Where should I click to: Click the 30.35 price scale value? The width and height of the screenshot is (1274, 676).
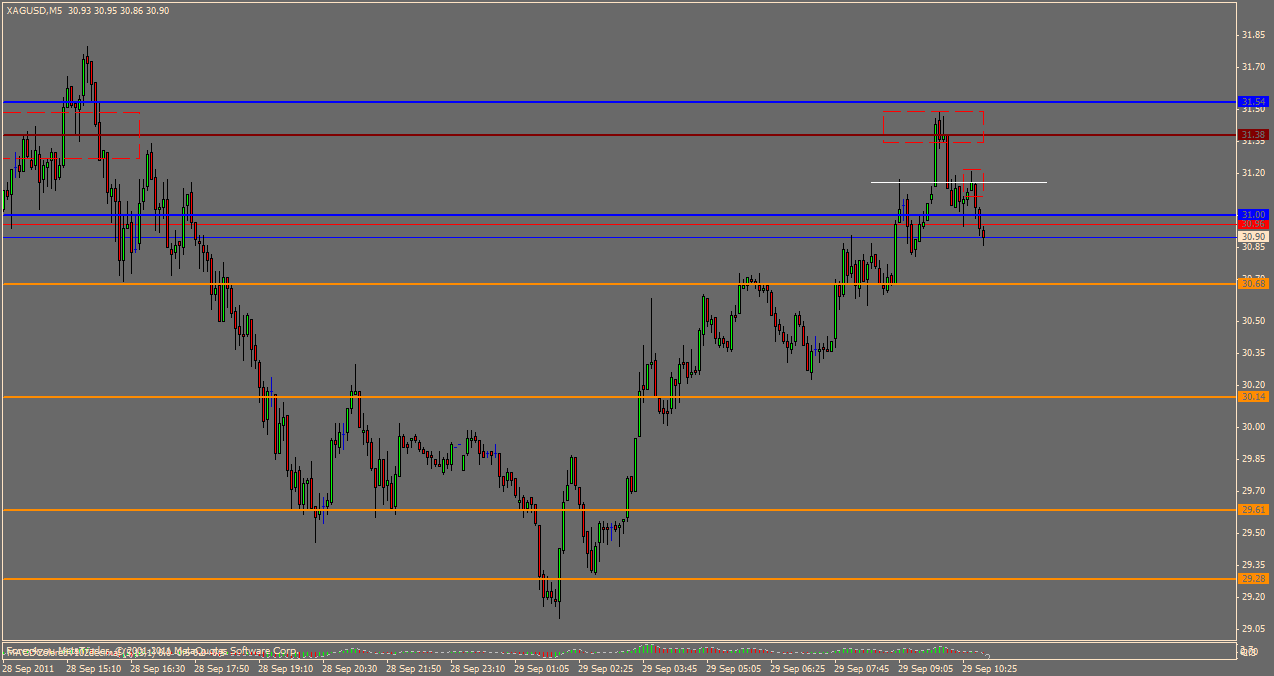click(1253, 353)
